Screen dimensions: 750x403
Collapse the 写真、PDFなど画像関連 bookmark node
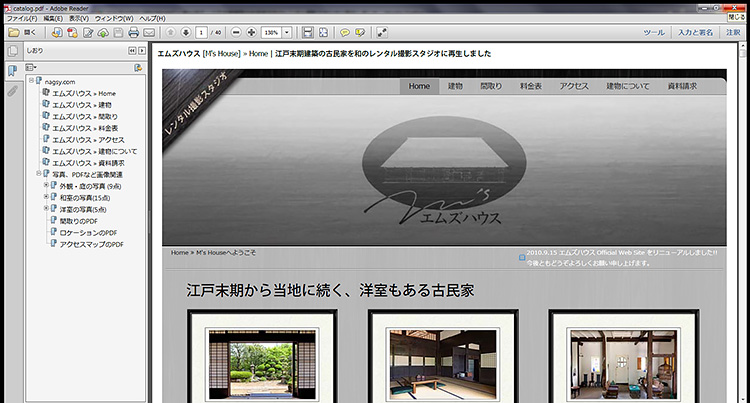tap(39, 174)
